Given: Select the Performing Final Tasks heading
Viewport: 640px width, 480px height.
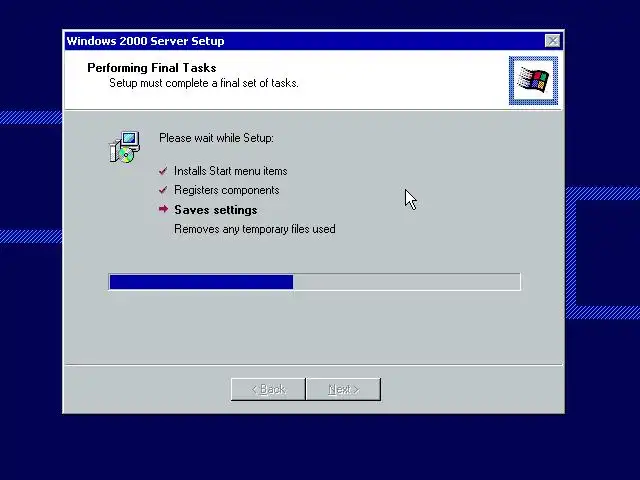Looking at the screenshot, I should pos(152,68).
